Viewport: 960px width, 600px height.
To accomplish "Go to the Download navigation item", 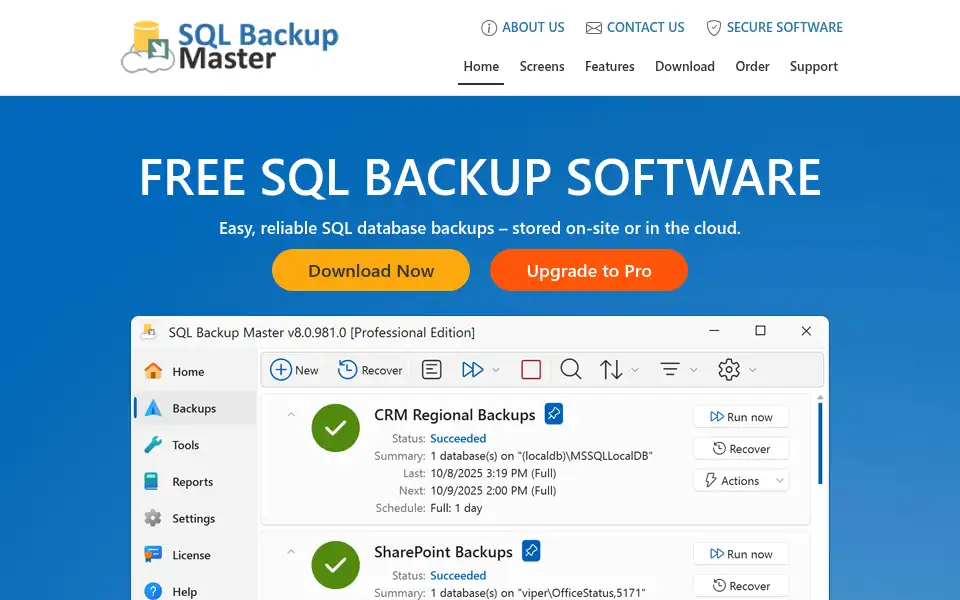I will pyautogui.click(x=684, y=66).
